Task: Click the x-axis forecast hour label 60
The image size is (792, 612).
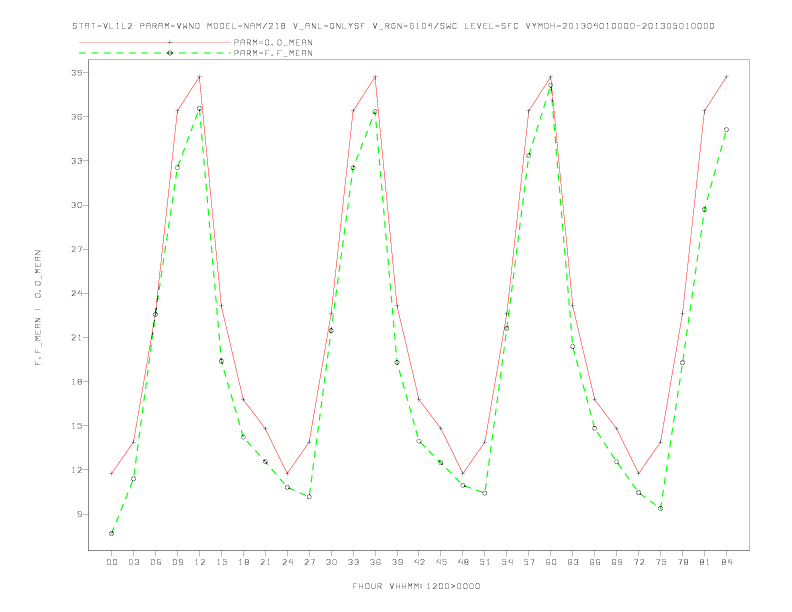Action: (x=551, y=562)
